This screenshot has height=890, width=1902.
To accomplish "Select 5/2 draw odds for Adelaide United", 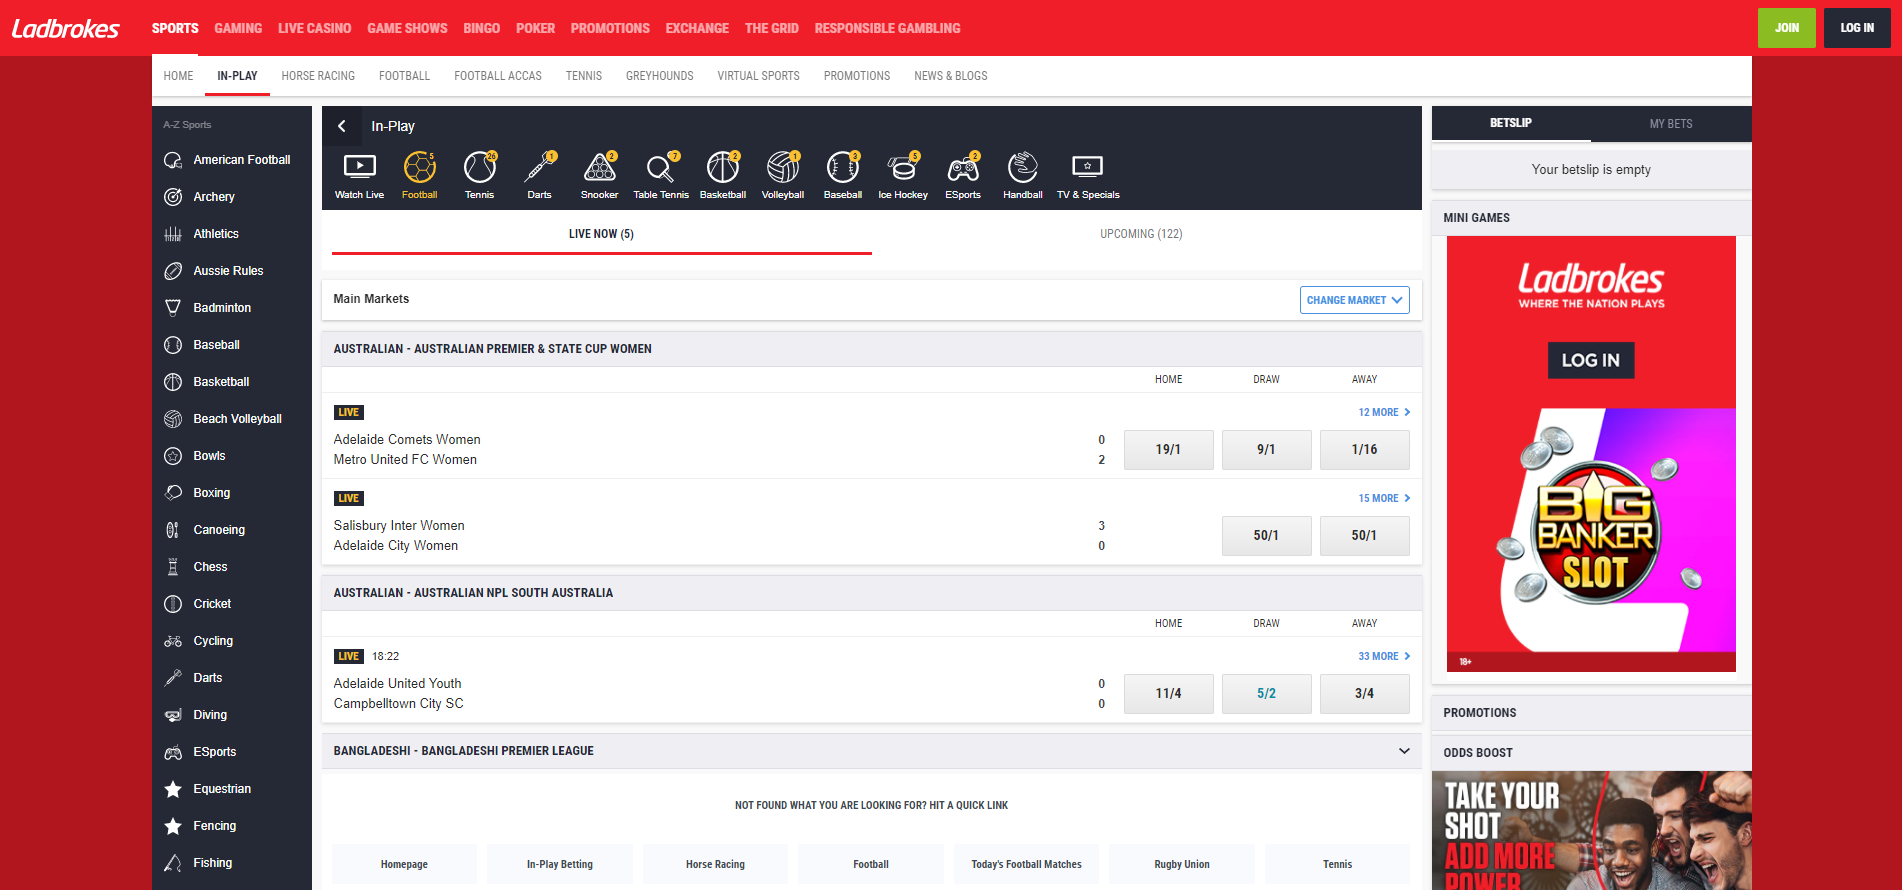I will (1266, 694).
